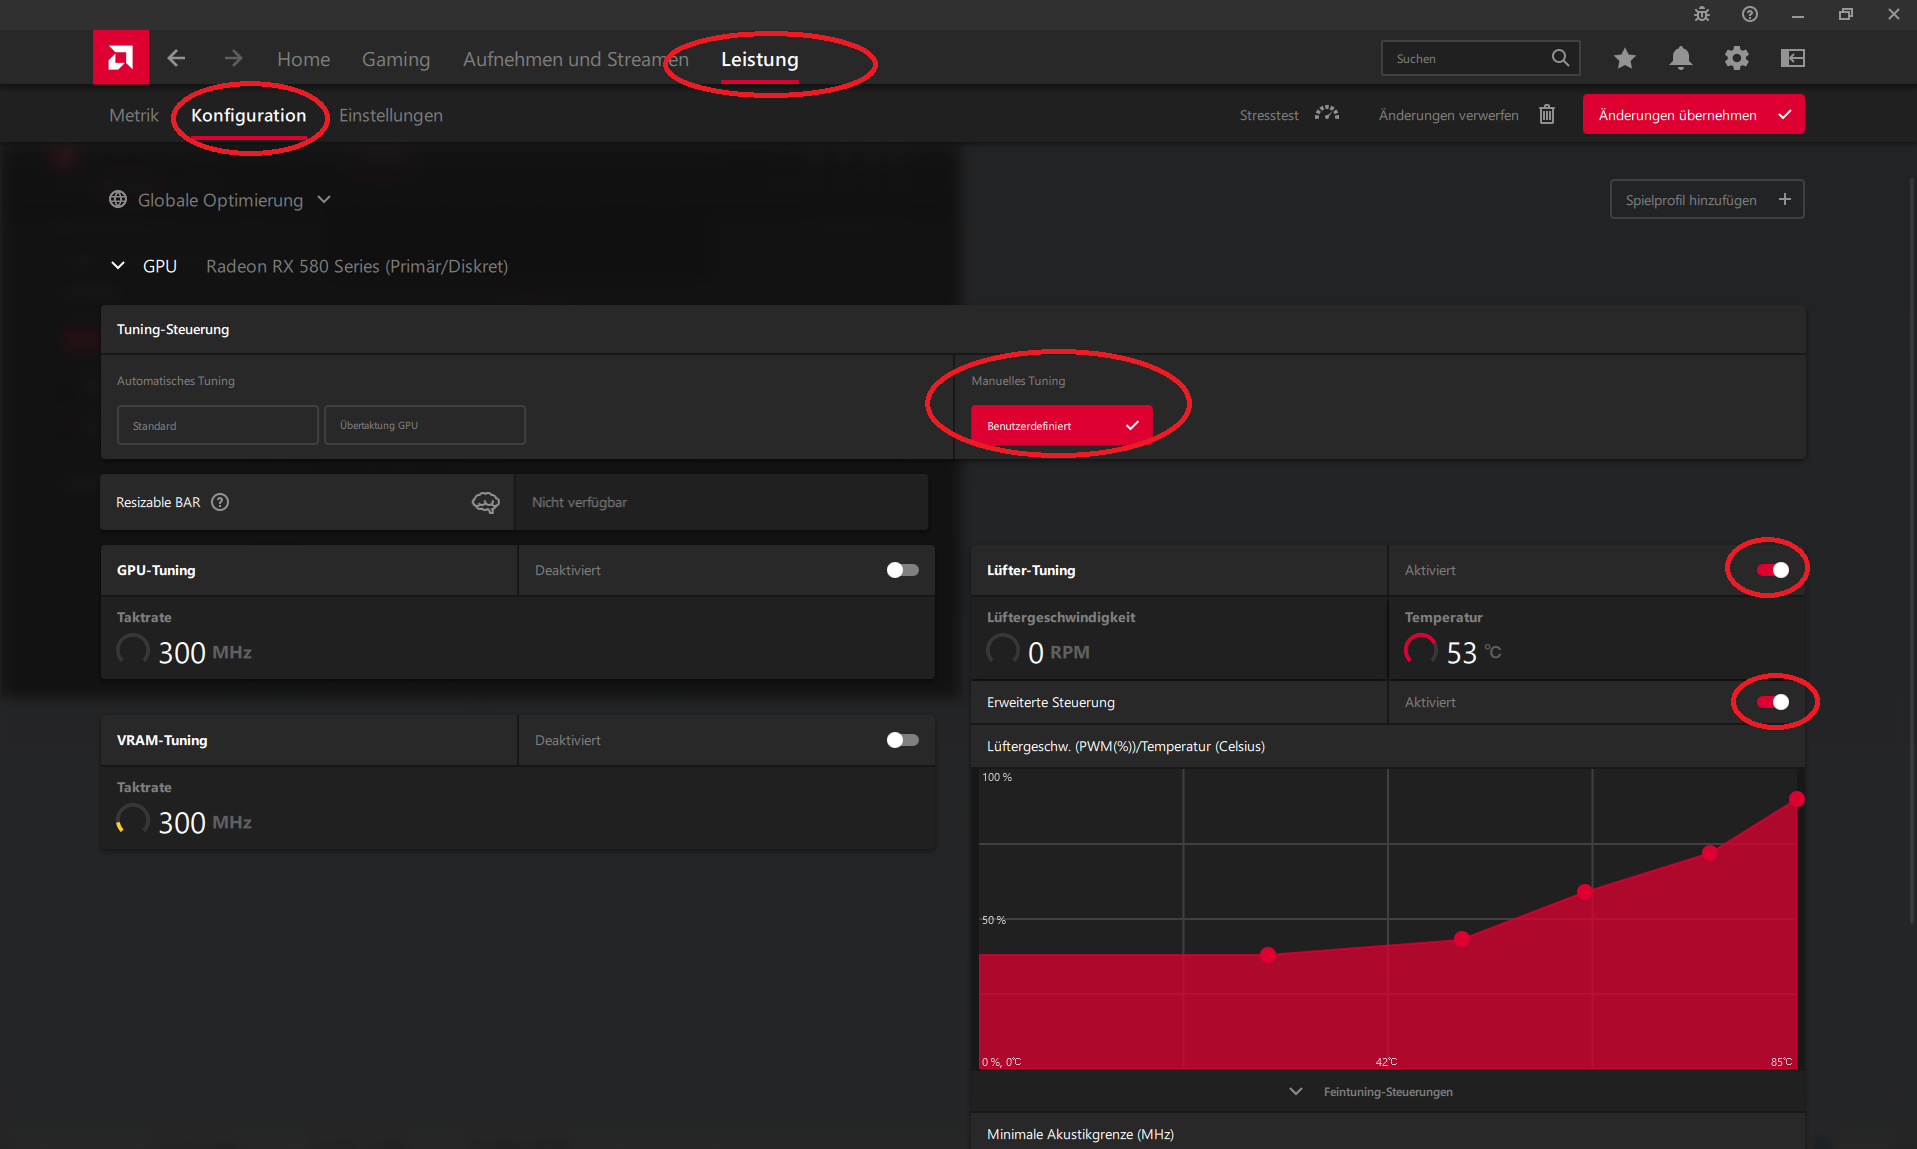
Task: Open settings gear icon
Action: [1737, 59]
